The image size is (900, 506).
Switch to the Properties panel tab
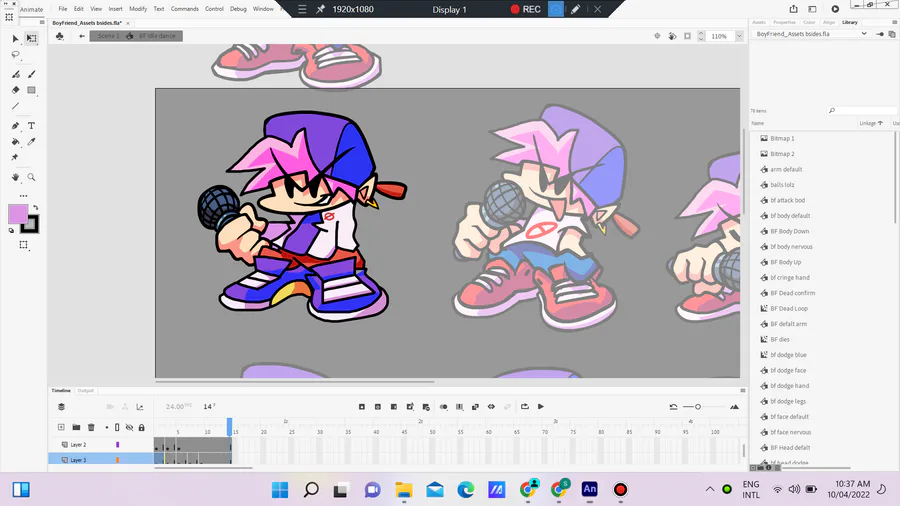click(784, 22)
